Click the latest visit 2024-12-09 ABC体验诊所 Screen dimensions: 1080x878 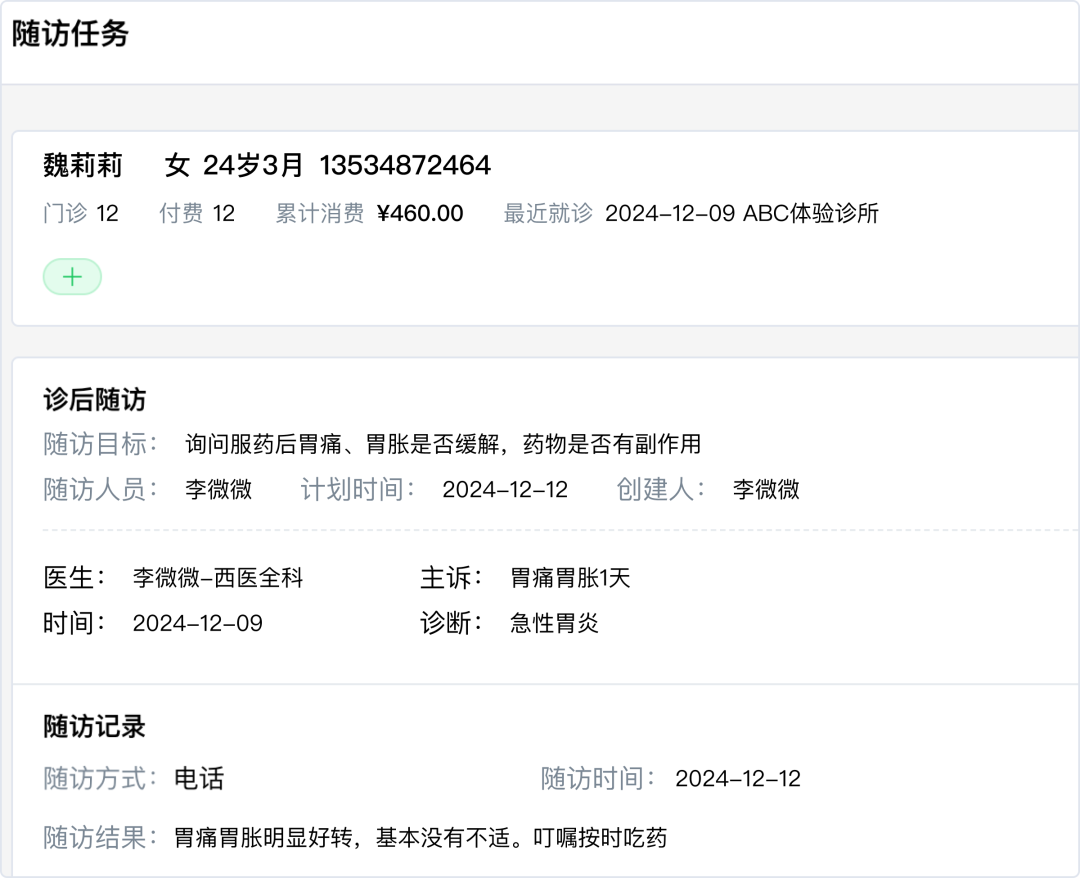741,213
